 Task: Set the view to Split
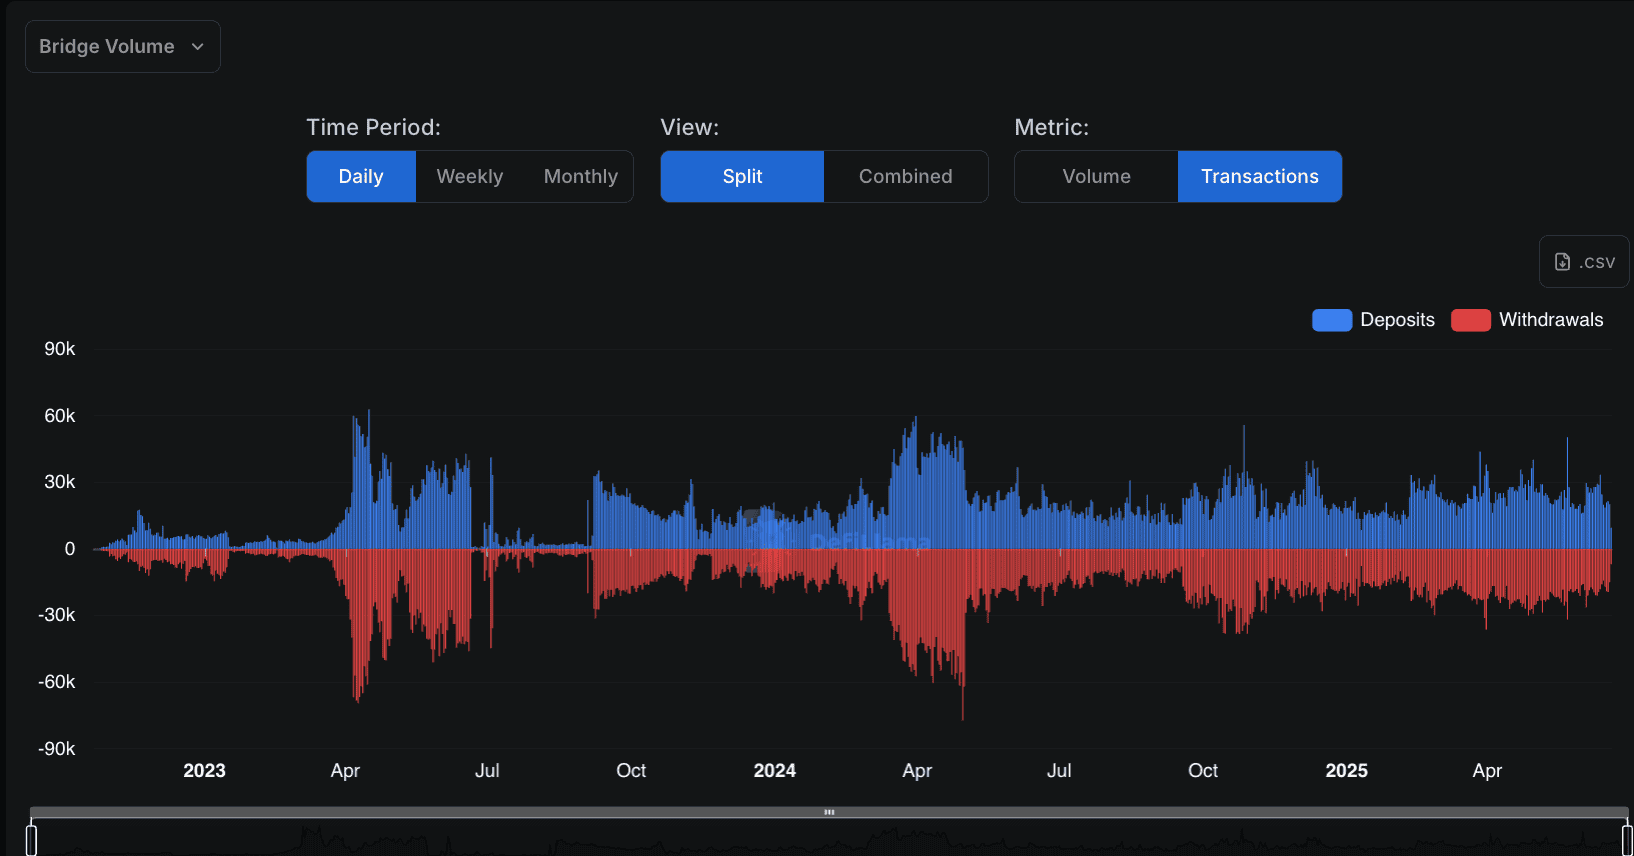742,177
